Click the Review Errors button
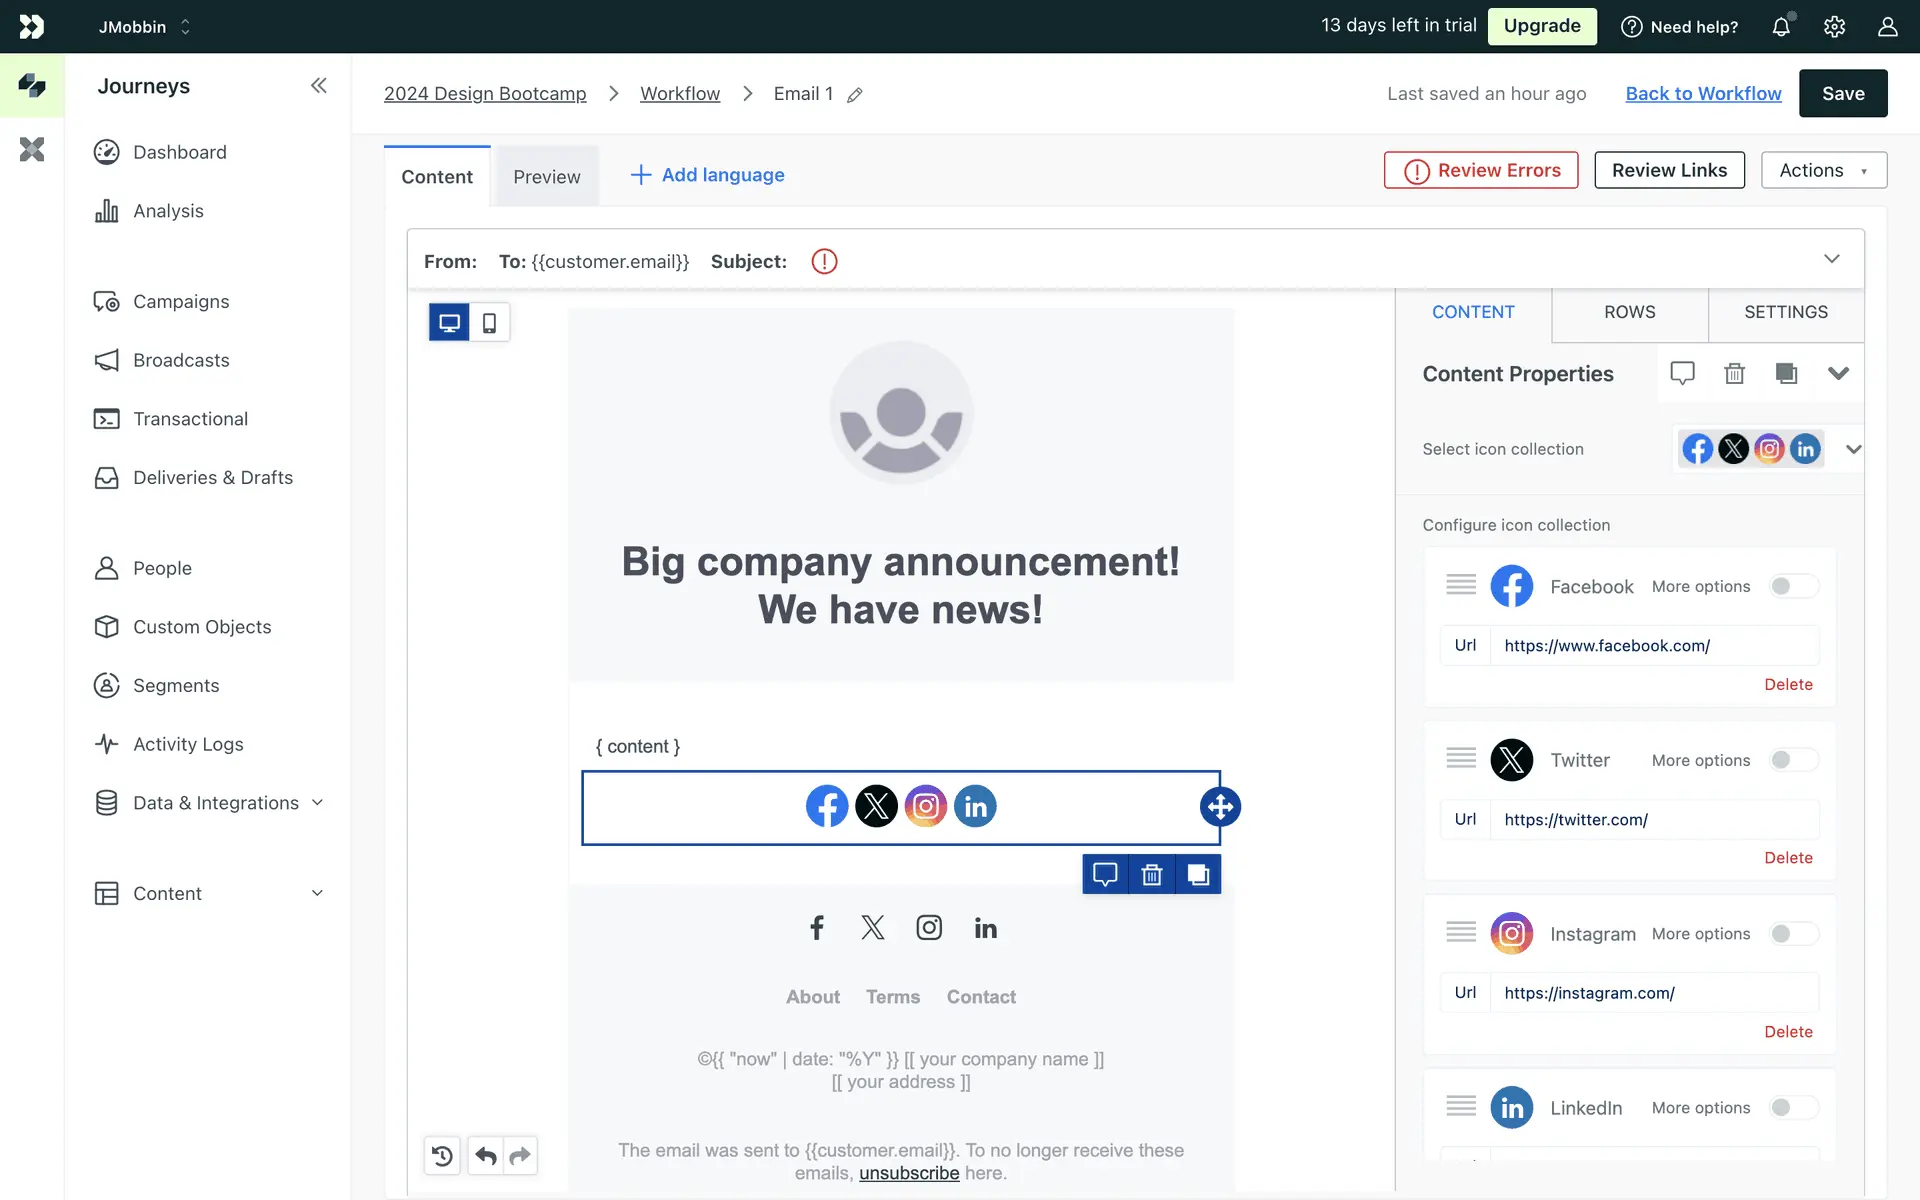1920x1200 pixels. tap(1481, 170)
